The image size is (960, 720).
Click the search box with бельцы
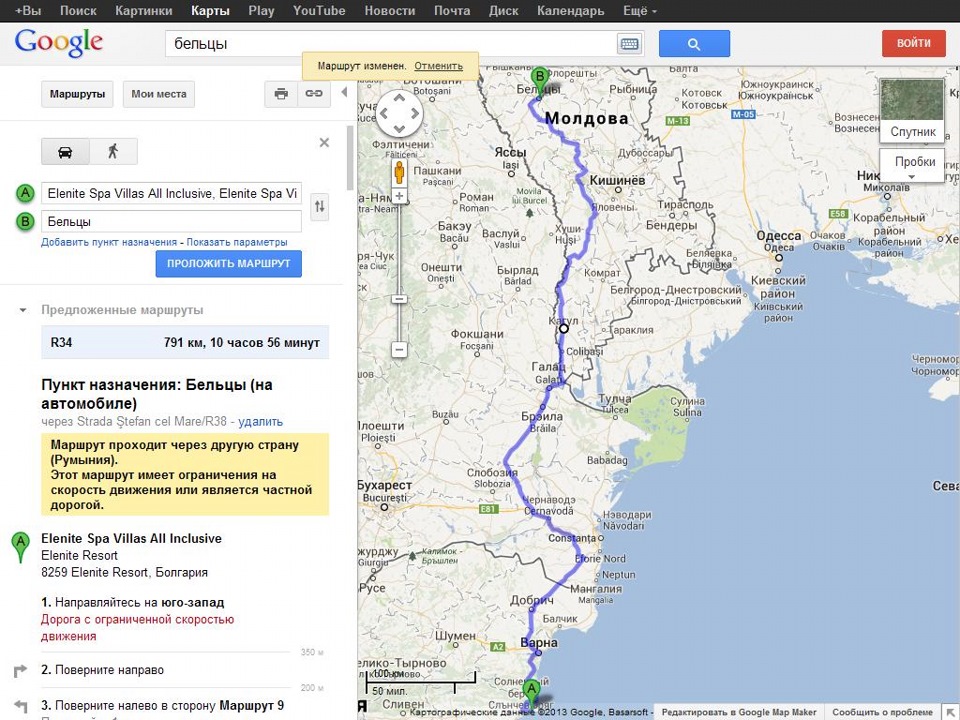tap(391, 44)
